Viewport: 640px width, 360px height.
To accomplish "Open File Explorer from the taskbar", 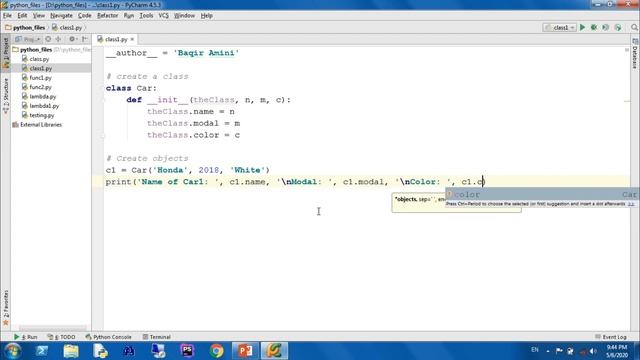I will click(x=71, y=351).
